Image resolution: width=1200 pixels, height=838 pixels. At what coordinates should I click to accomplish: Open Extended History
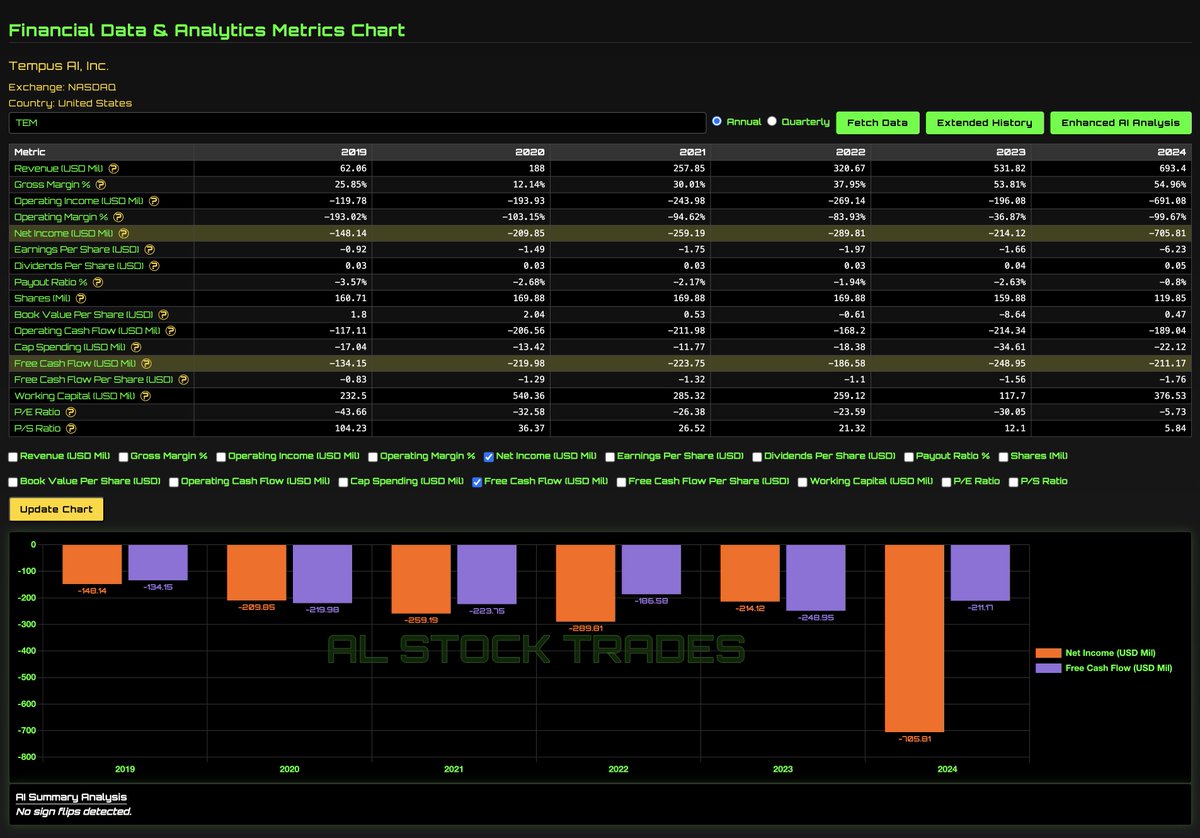985,122
